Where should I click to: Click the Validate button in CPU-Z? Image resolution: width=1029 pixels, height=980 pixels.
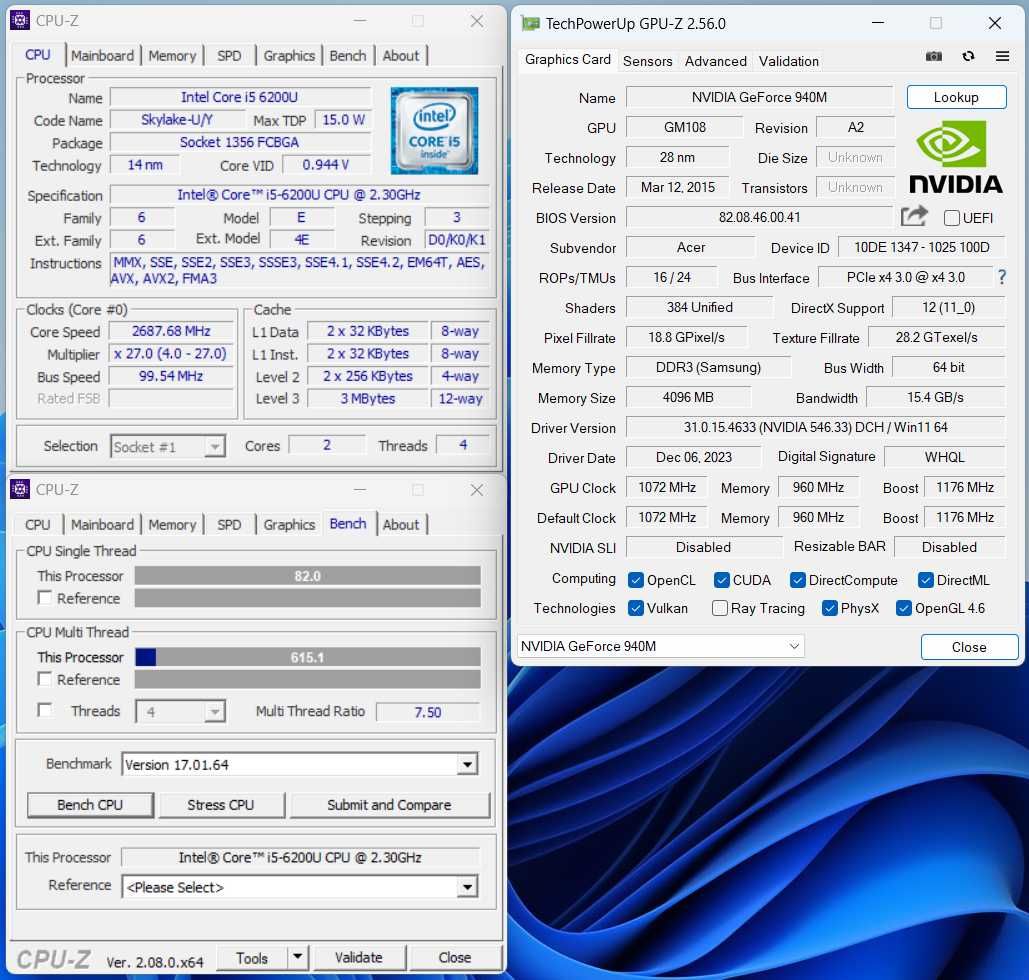tap(359, 958)
